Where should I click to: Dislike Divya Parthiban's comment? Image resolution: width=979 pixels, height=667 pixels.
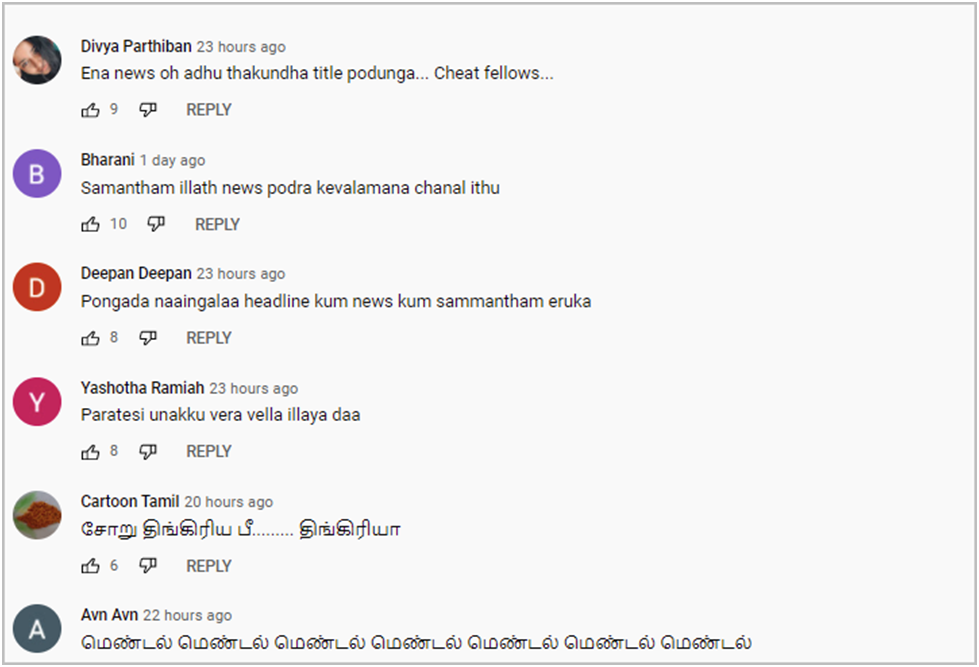click(x=148, y=110)
